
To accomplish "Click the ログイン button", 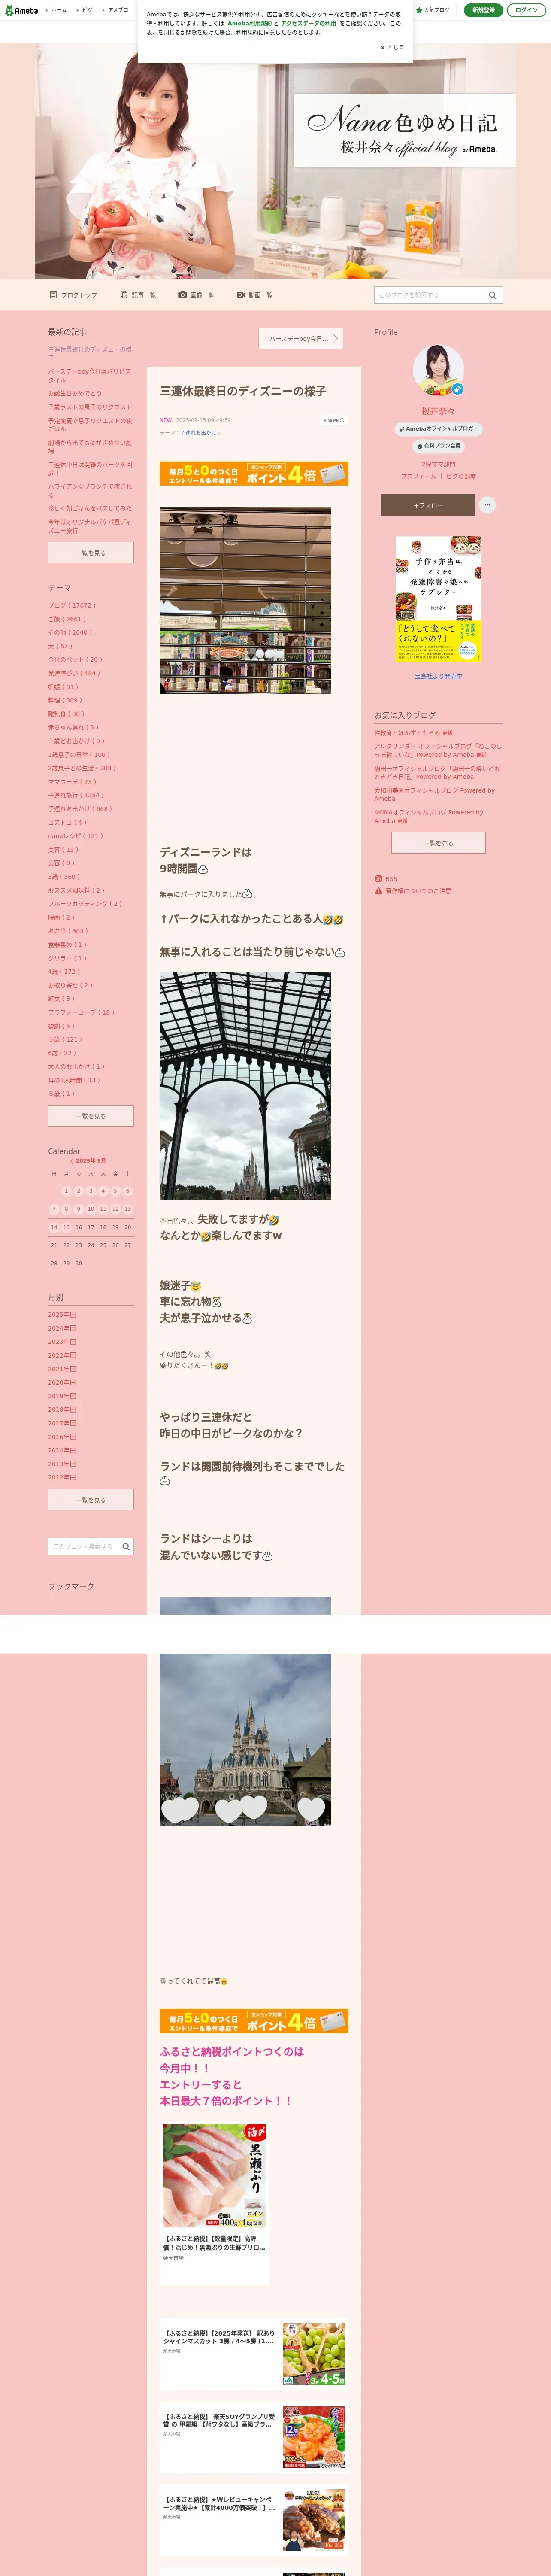I will pos(526,10).
